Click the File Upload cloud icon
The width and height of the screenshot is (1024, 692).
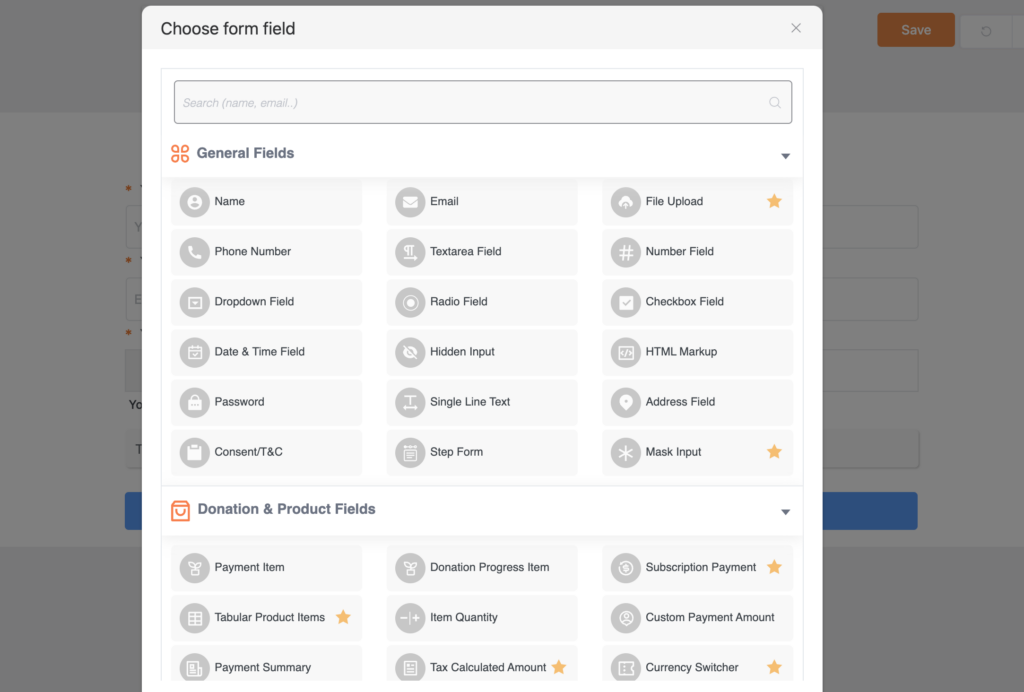tap(626, 202)
